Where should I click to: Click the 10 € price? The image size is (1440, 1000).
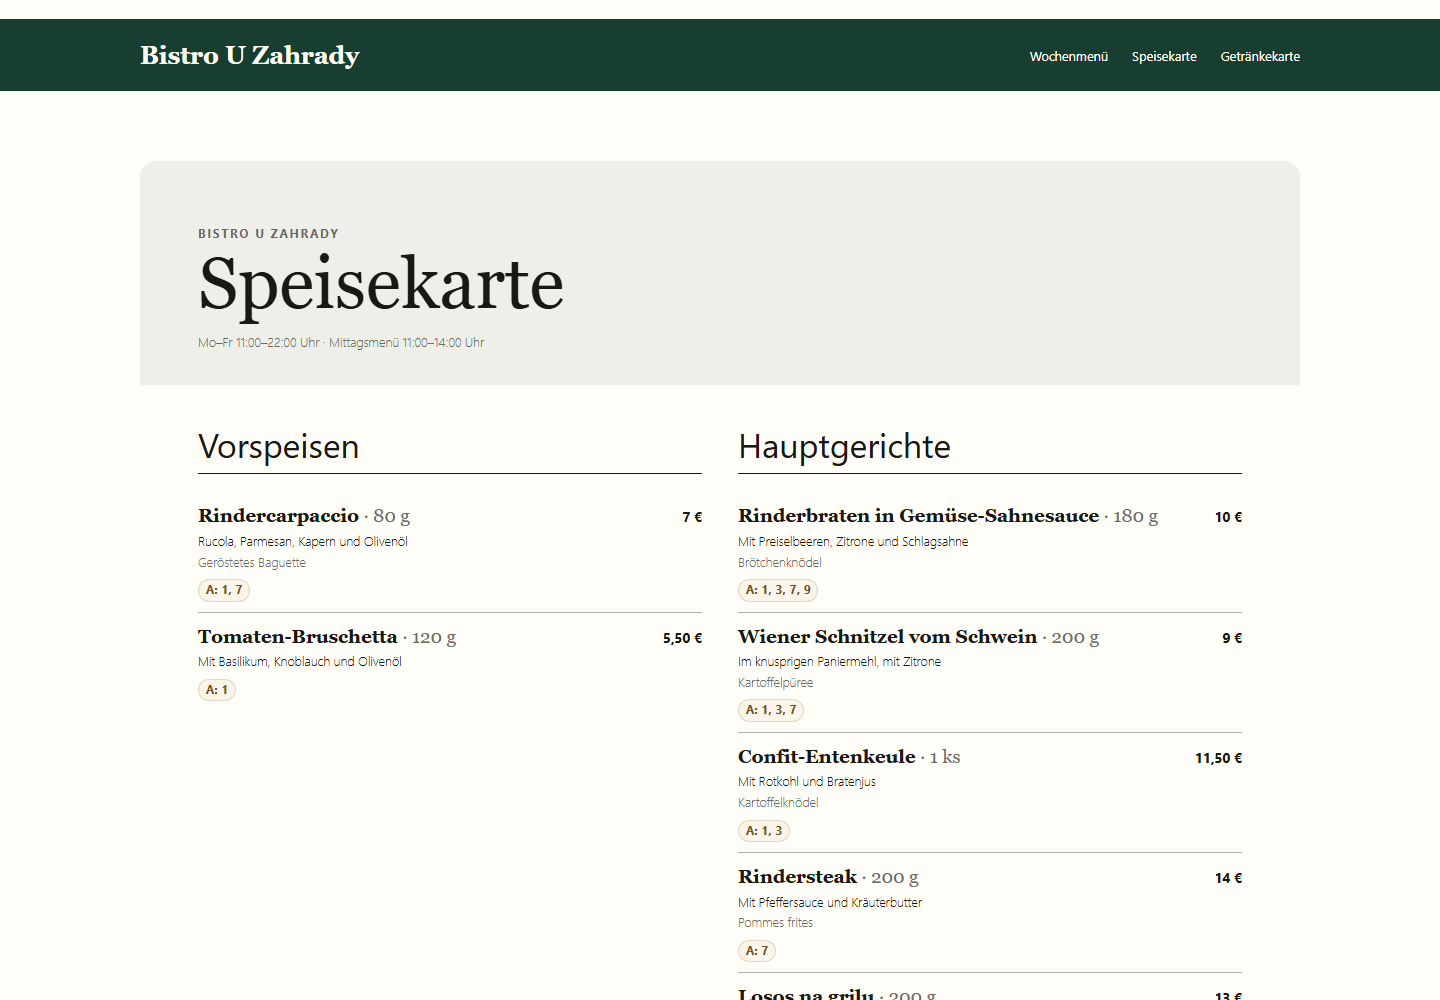click(1228, 517)
